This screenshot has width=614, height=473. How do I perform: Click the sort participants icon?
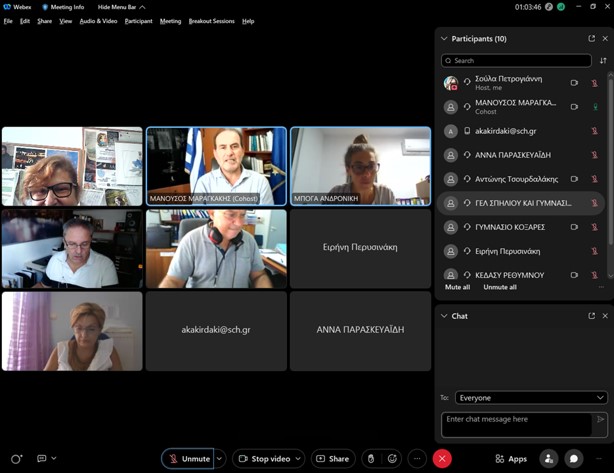point(603,61)
